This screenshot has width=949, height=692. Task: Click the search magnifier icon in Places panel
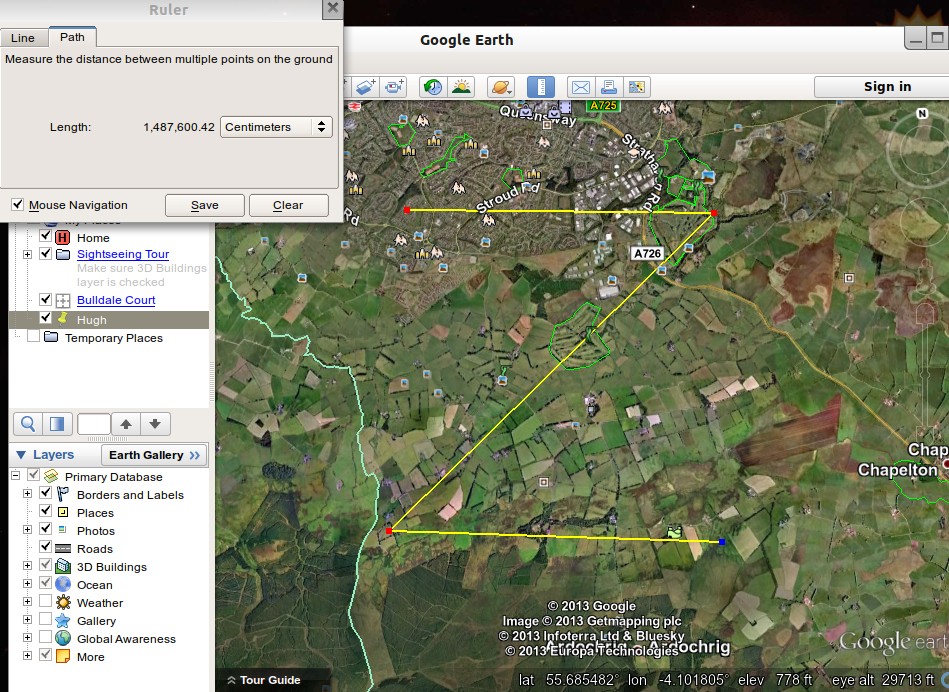coord(29,424)
